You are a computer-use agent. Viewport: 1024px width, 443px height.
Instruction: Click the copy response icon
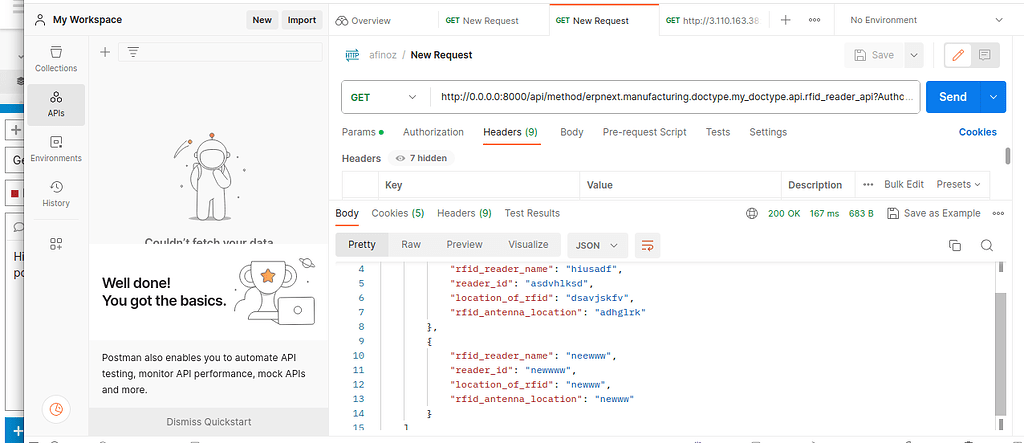click(x=955, y=245)
